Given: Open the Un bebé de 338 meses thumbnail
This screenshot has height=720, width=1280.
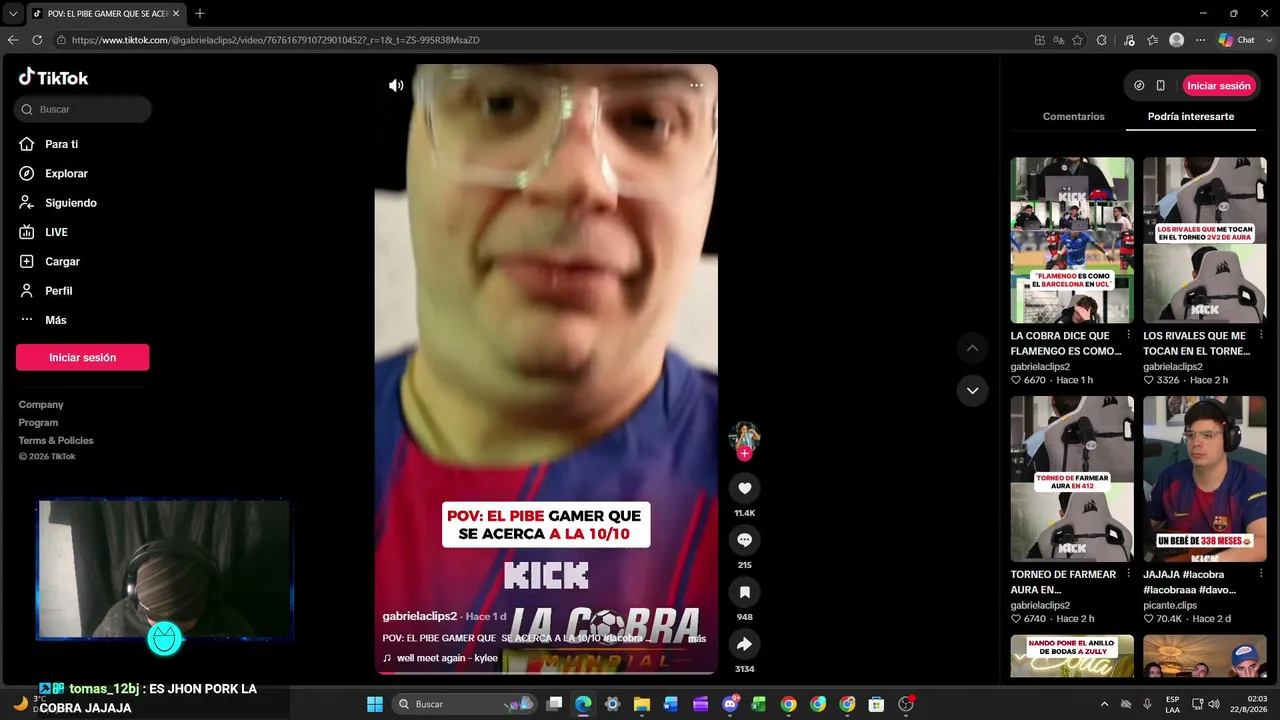Looking at the screenshot, I should tap(1205, 479).
